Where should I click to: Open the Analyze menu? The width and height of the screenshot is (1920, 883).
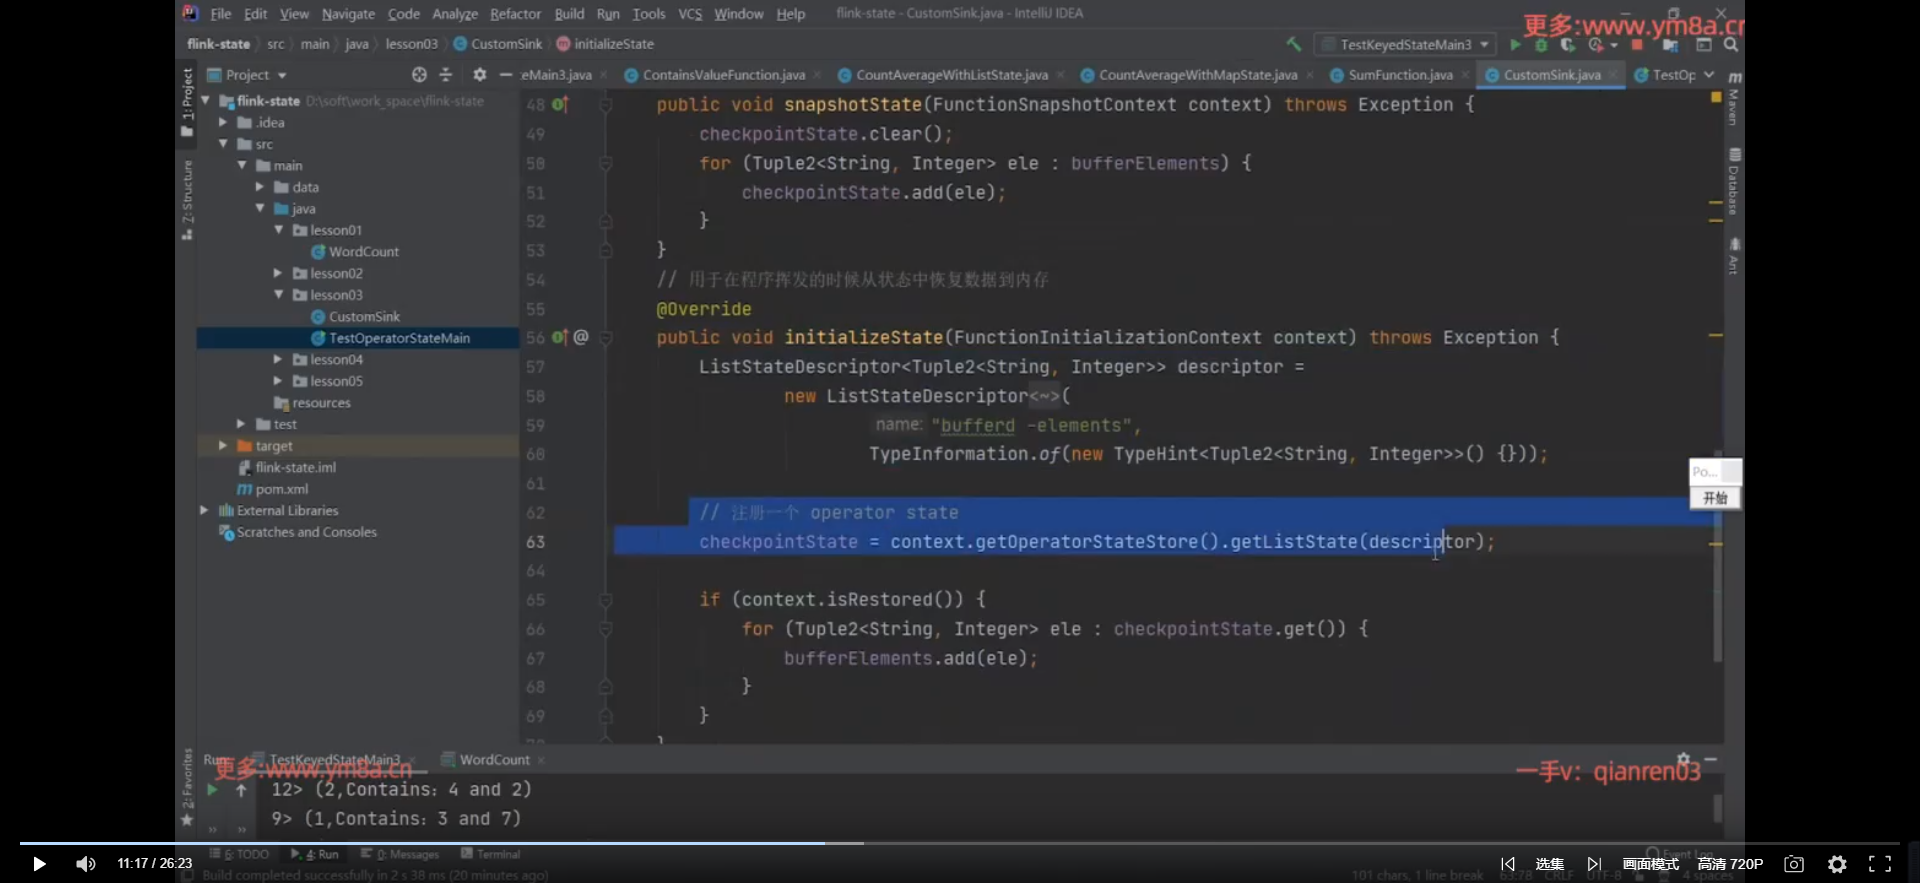(455, 14)
